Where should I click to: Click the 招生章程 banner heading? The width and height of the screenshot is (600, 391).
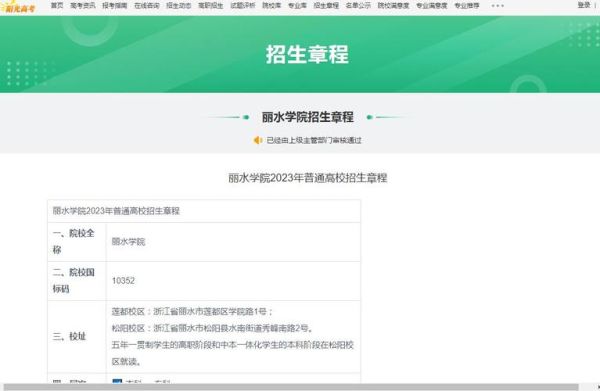coord(307,54)
